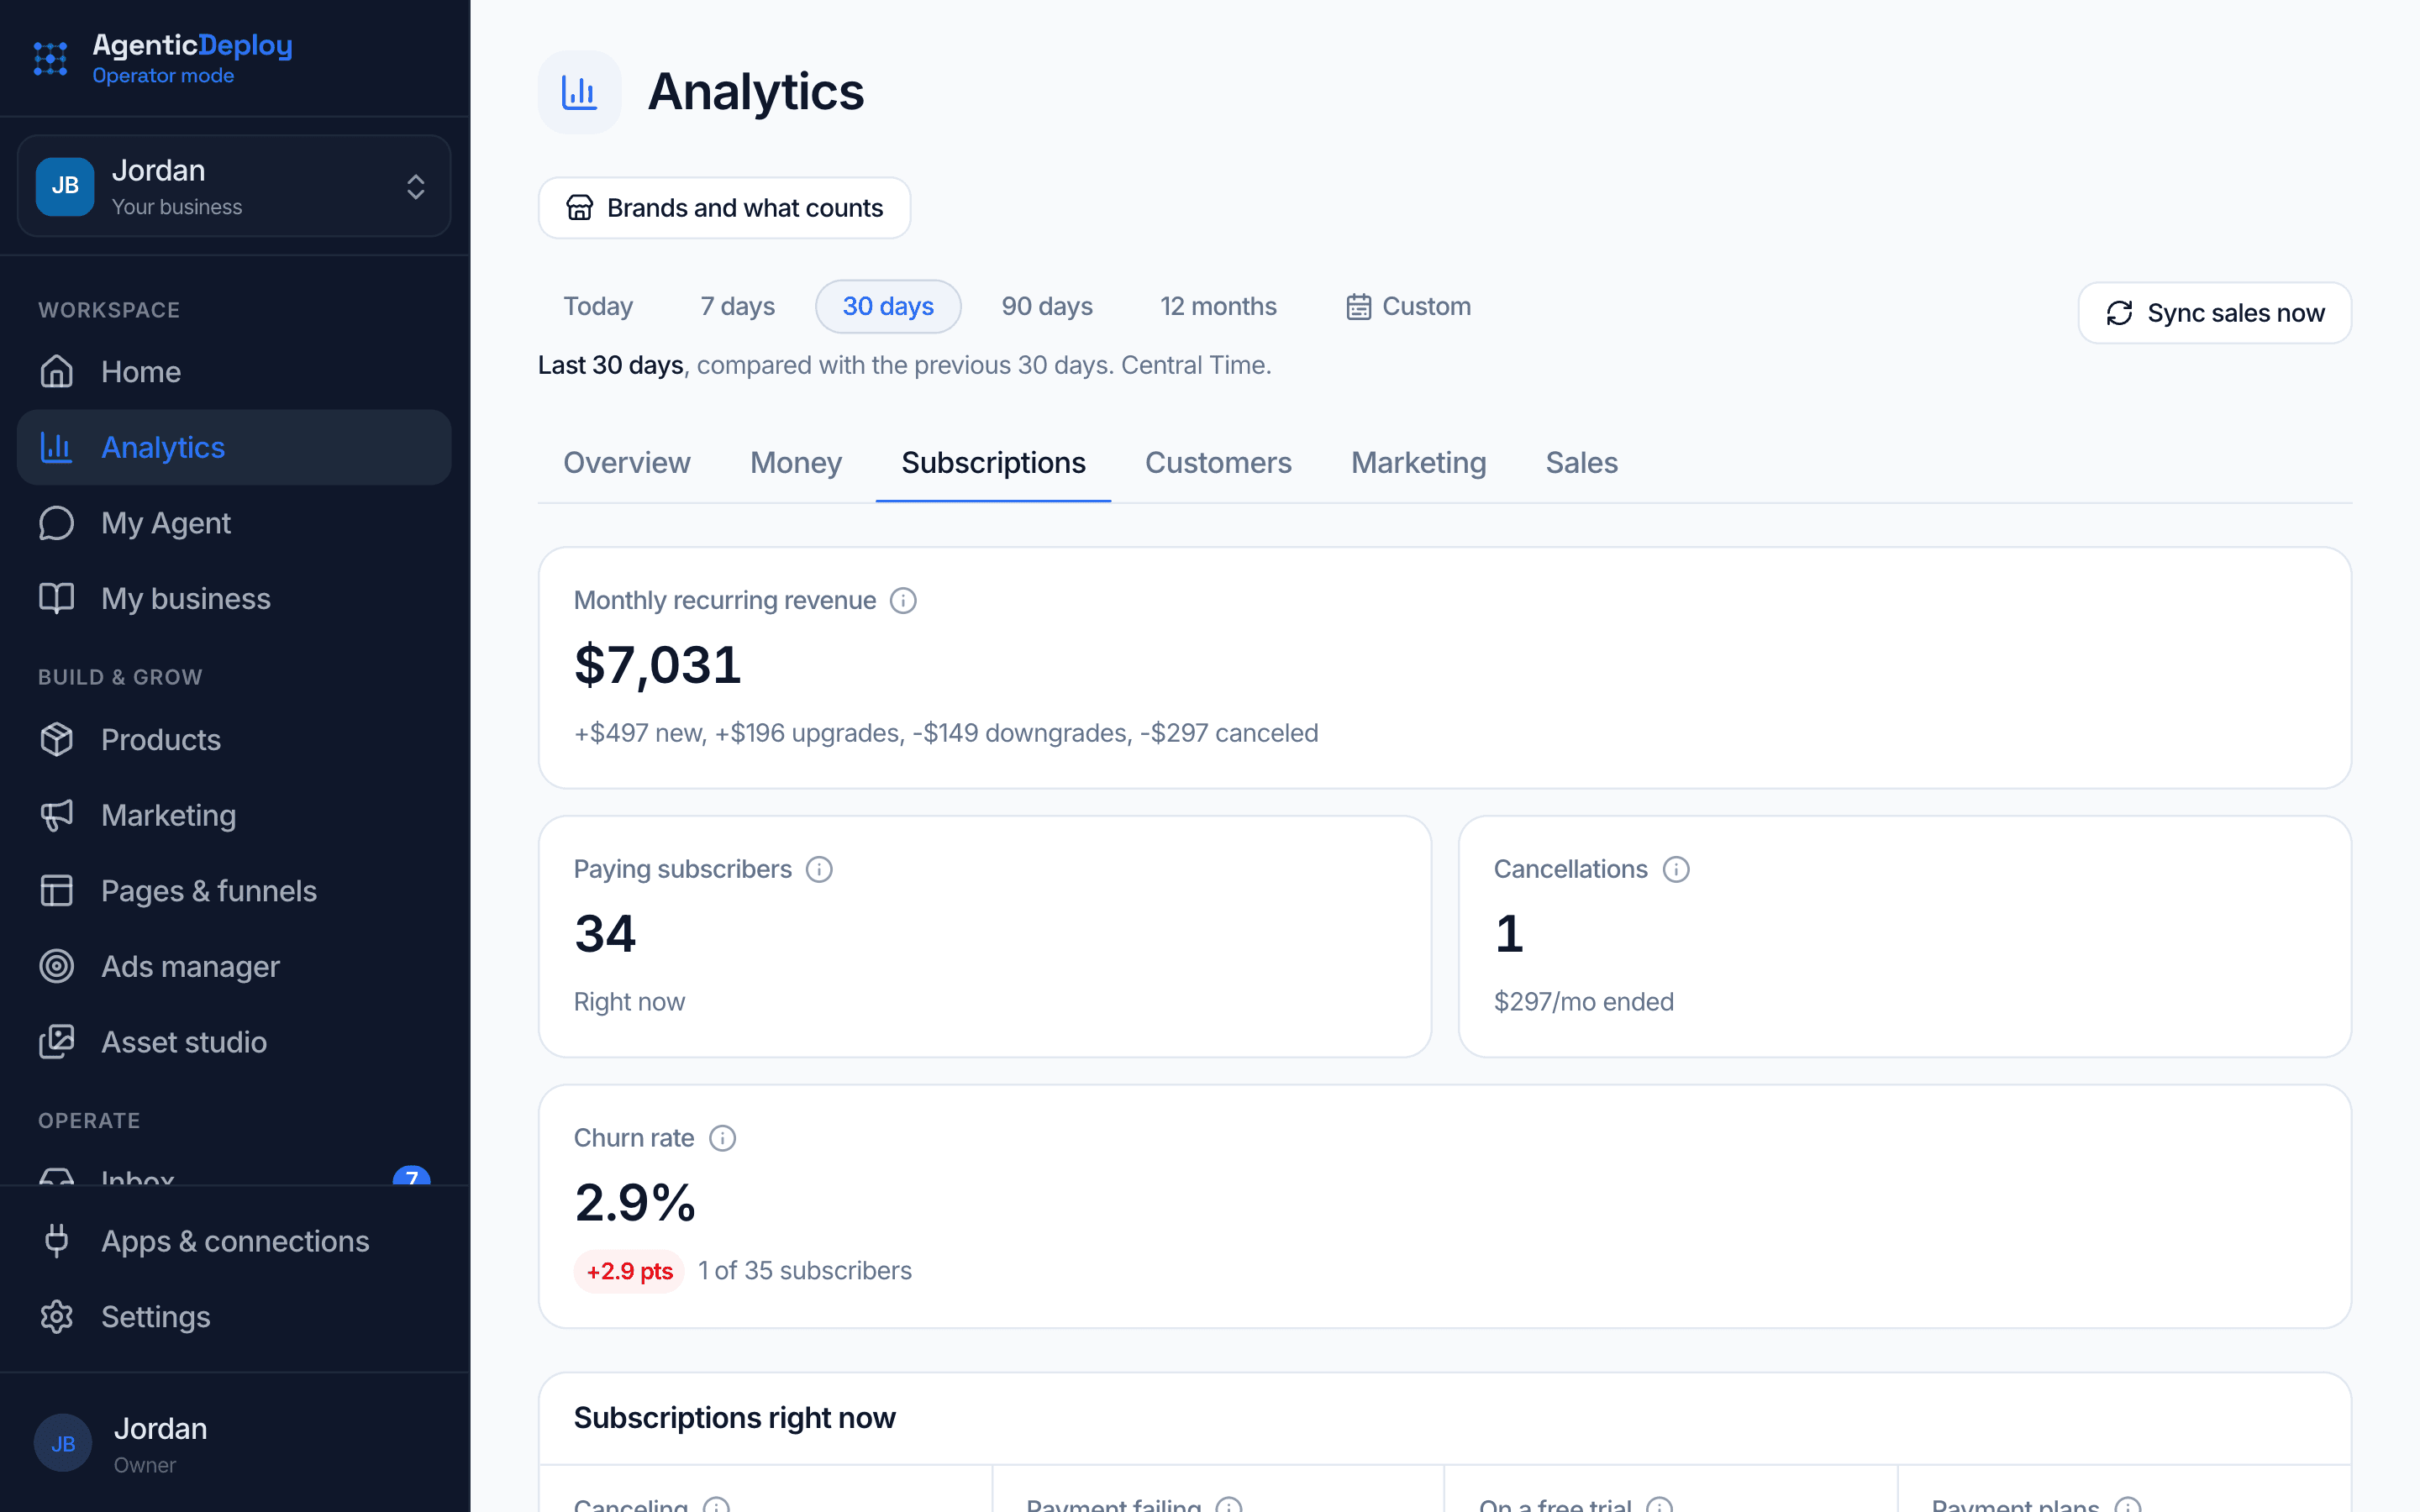Switch to the Customers tab
The height and width of the screenshot is (1512, 2420).
coord(1218,463)
